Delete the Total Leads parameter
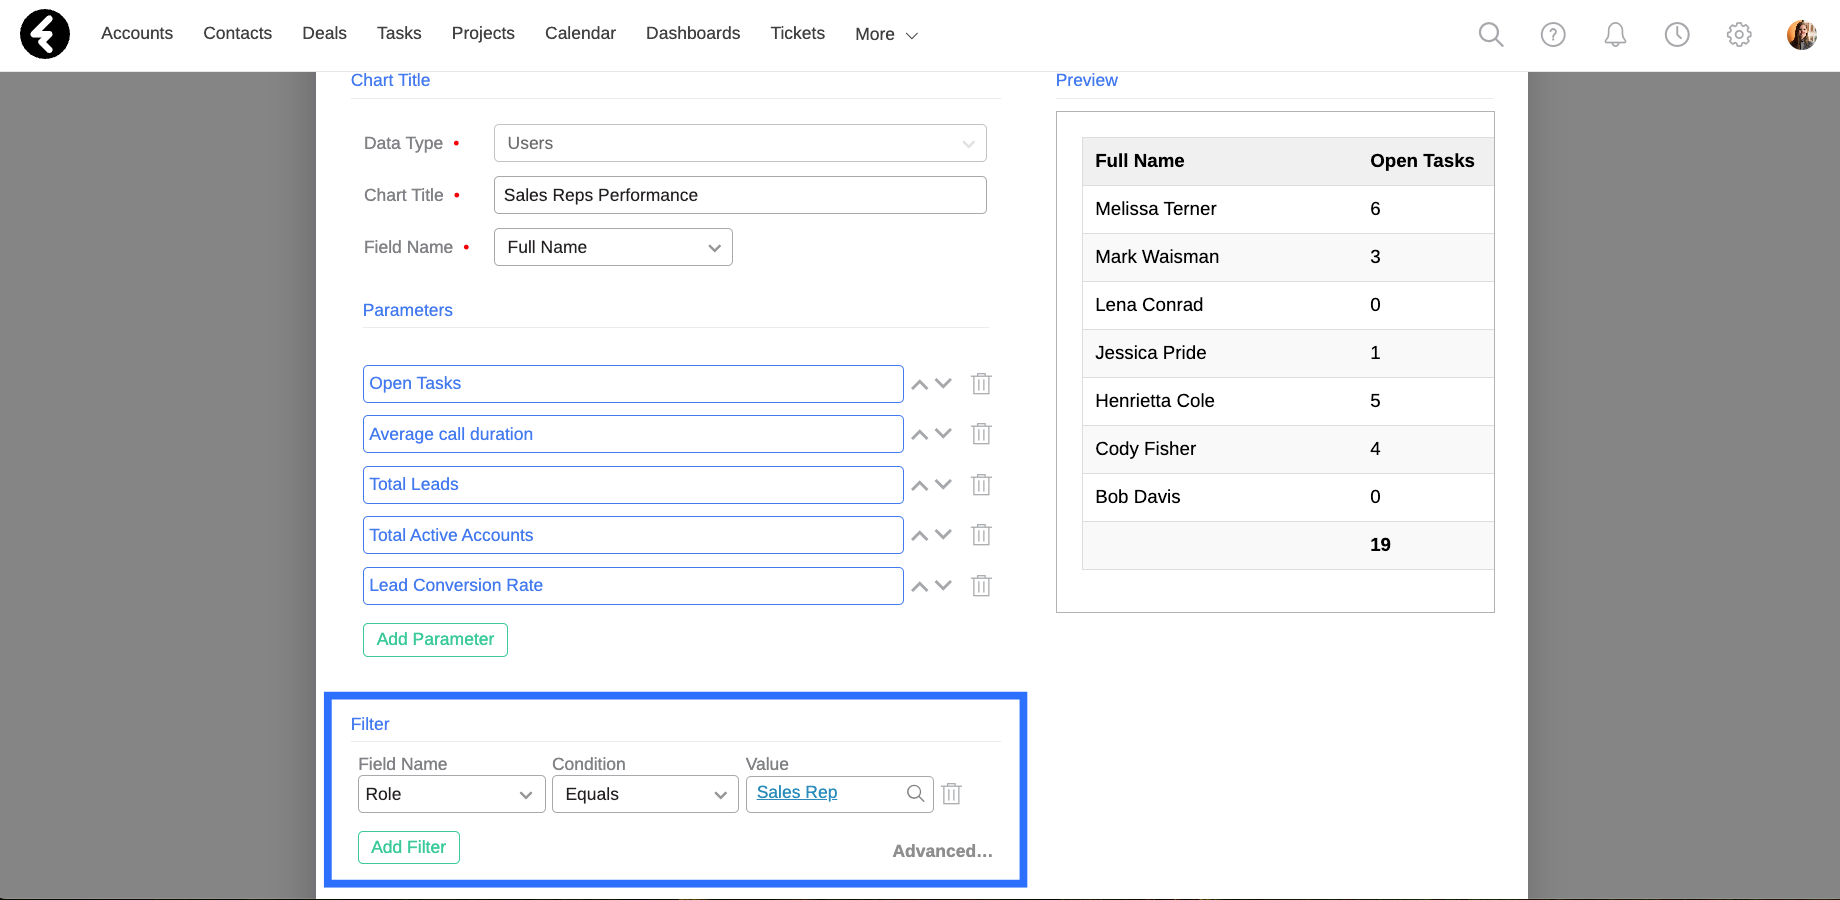Screen dimensions: 1840x900 click(x=981, y=484)
